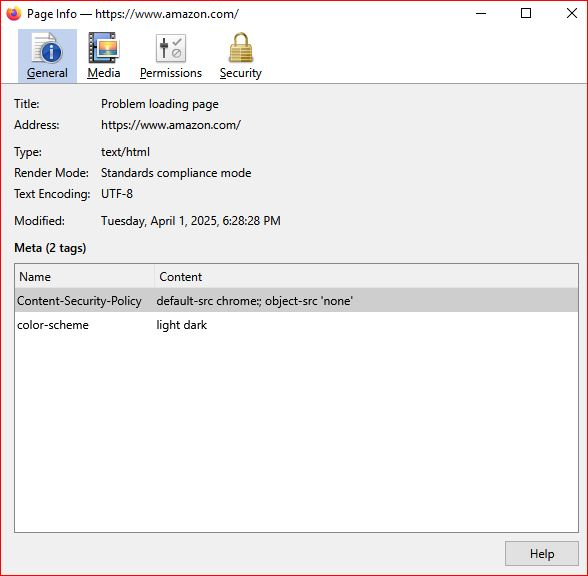The height and width of the screenshot is (576, 588).
Task: Click the Title field 'Problem loading page'
Action: (160, 104)
